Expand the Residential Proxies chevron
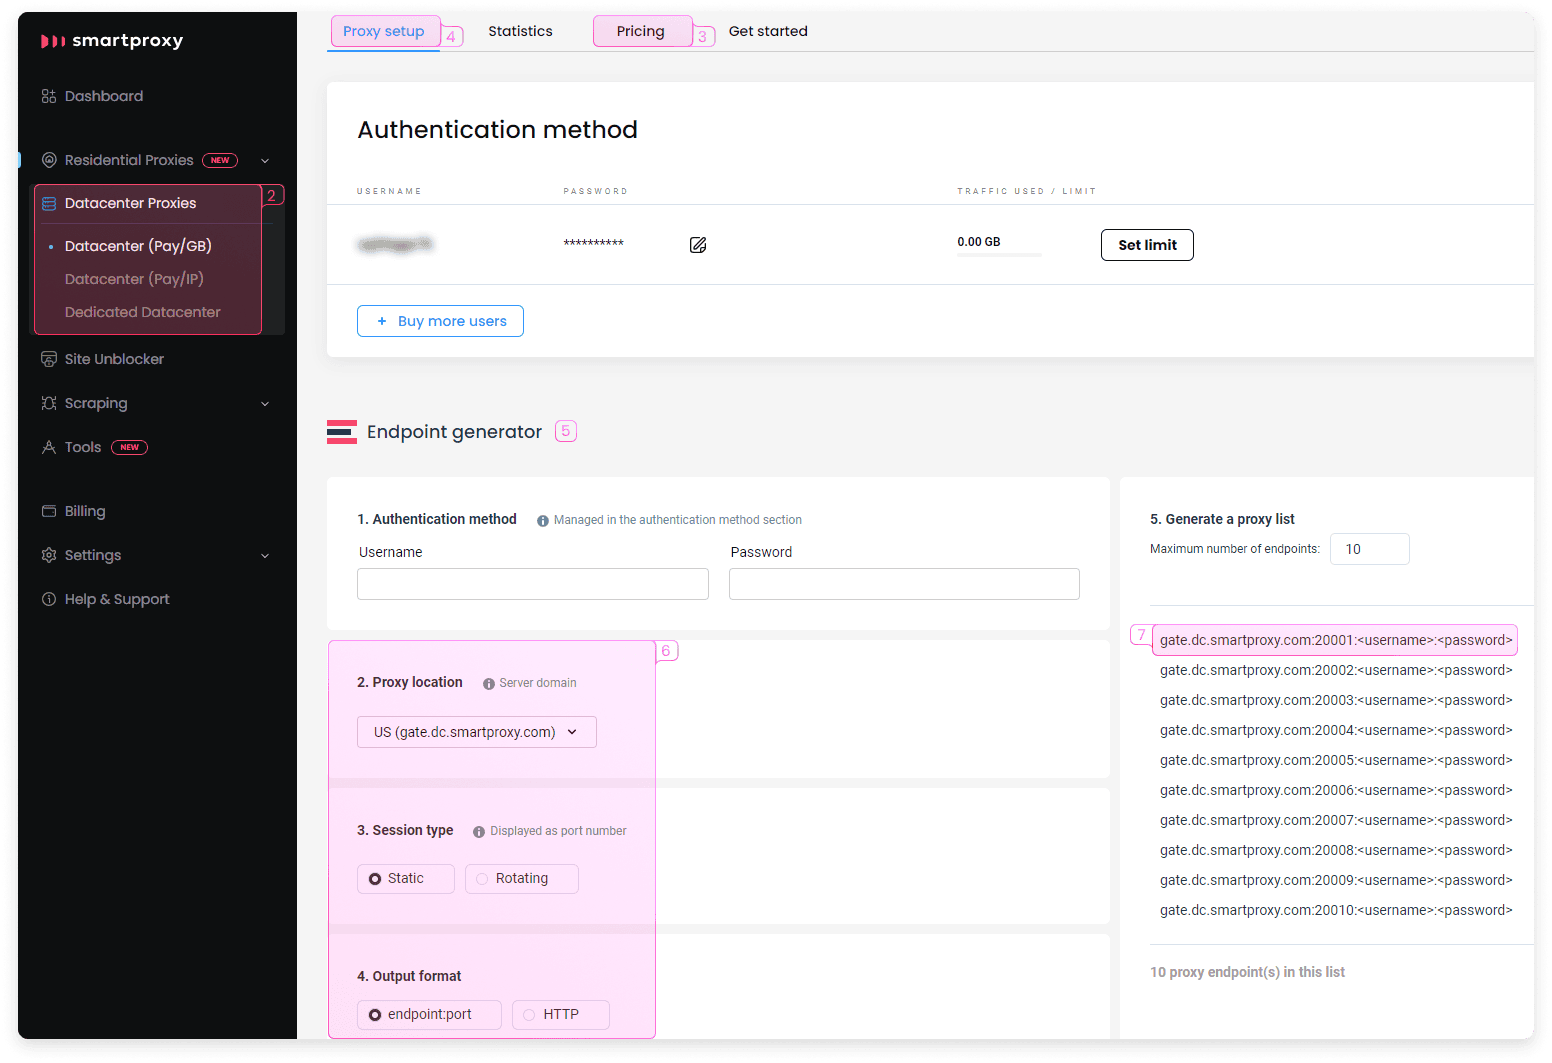The width and height of the screenshot is (1552, 1063). (x=265, y=161)
